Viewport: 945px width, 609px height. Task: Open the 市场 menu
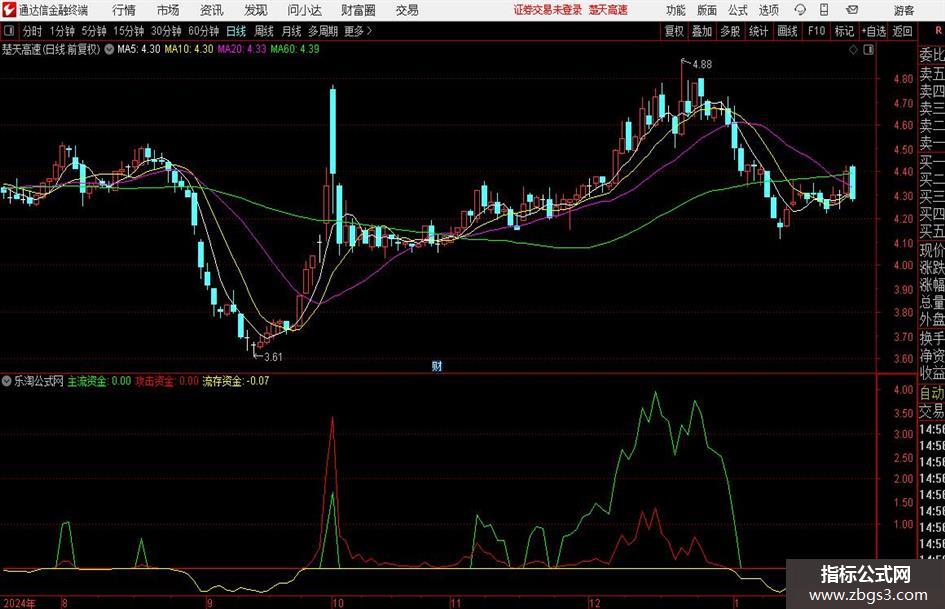pos(168,10)
